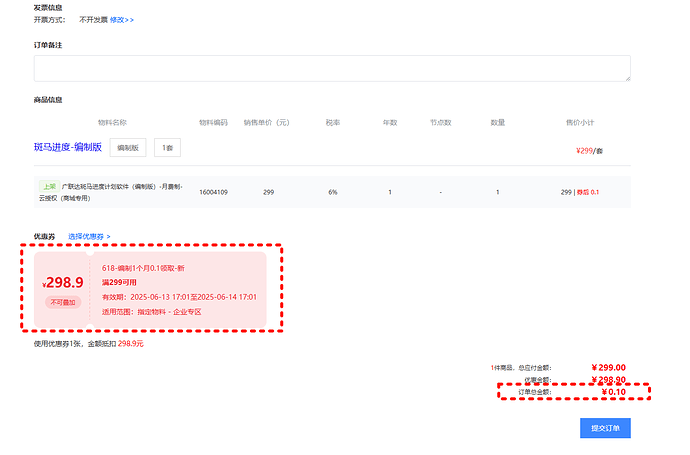Click the 6% tax rate cell
This screenshot has height=455, width=690.
tap(333, 192)
